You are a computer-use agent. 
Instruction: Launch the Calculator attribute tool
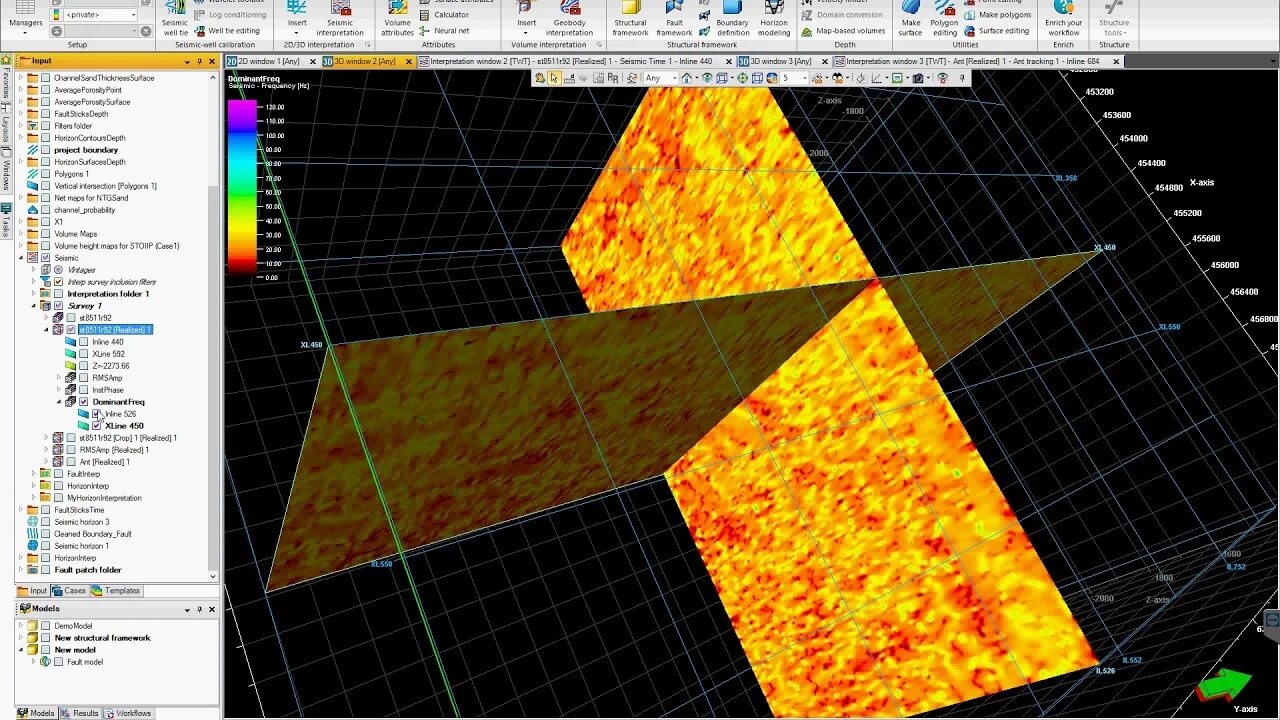coord(445,15)
